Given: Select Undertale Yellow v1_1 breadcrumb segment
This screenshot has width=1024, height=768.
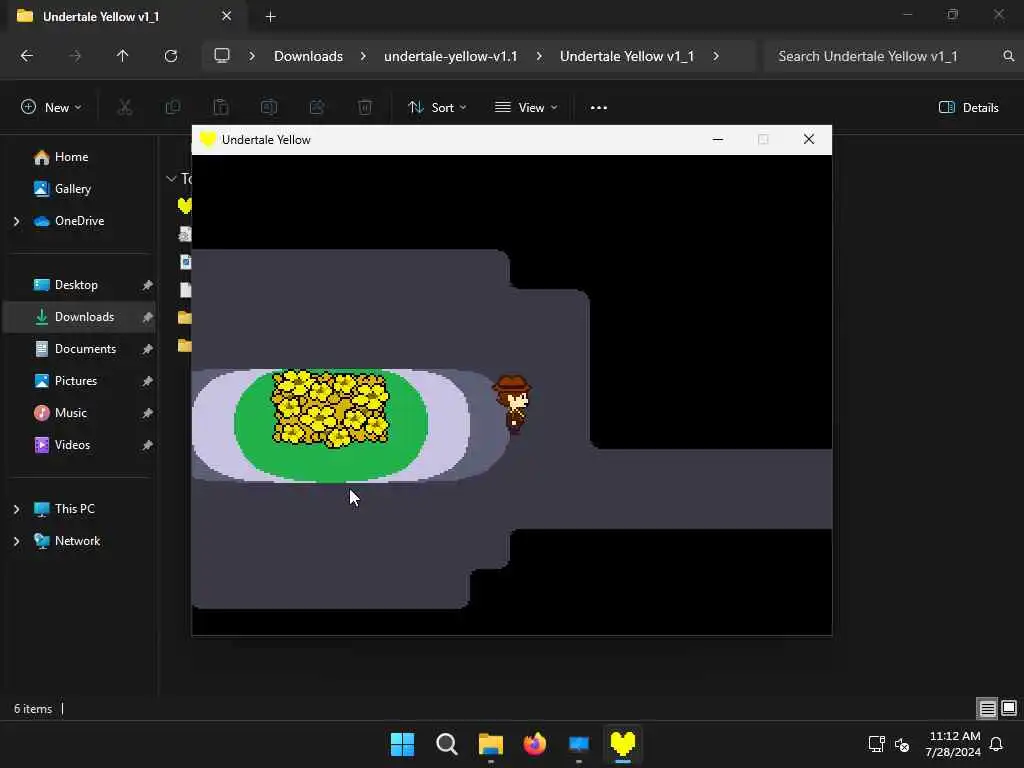Looking at the screenshot, I should [627, 56].
